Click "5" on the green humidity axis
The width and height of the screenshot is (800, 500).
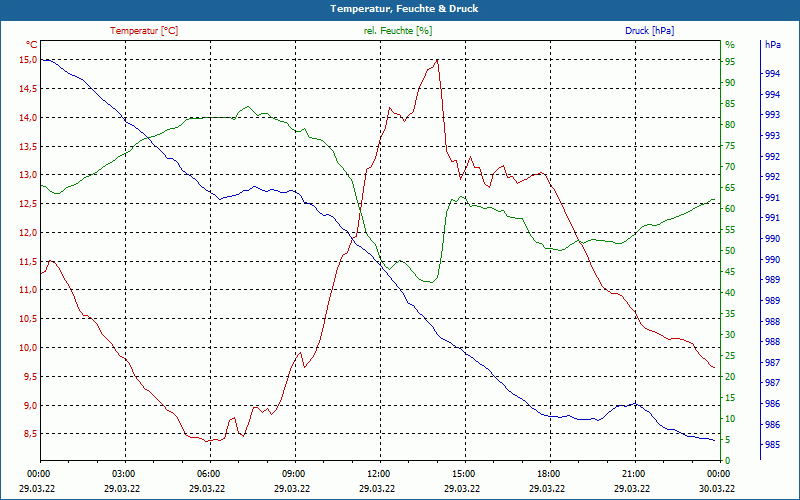coord(728,439)
